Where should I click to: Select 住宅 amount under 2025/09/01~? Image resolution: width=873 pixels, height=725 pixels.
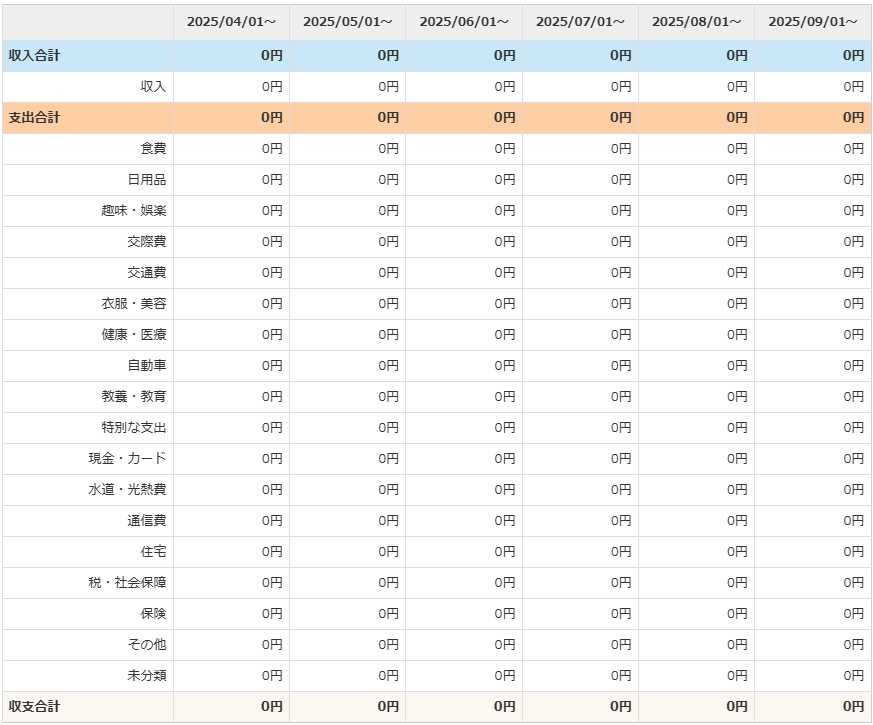click(x=853, y=552)
